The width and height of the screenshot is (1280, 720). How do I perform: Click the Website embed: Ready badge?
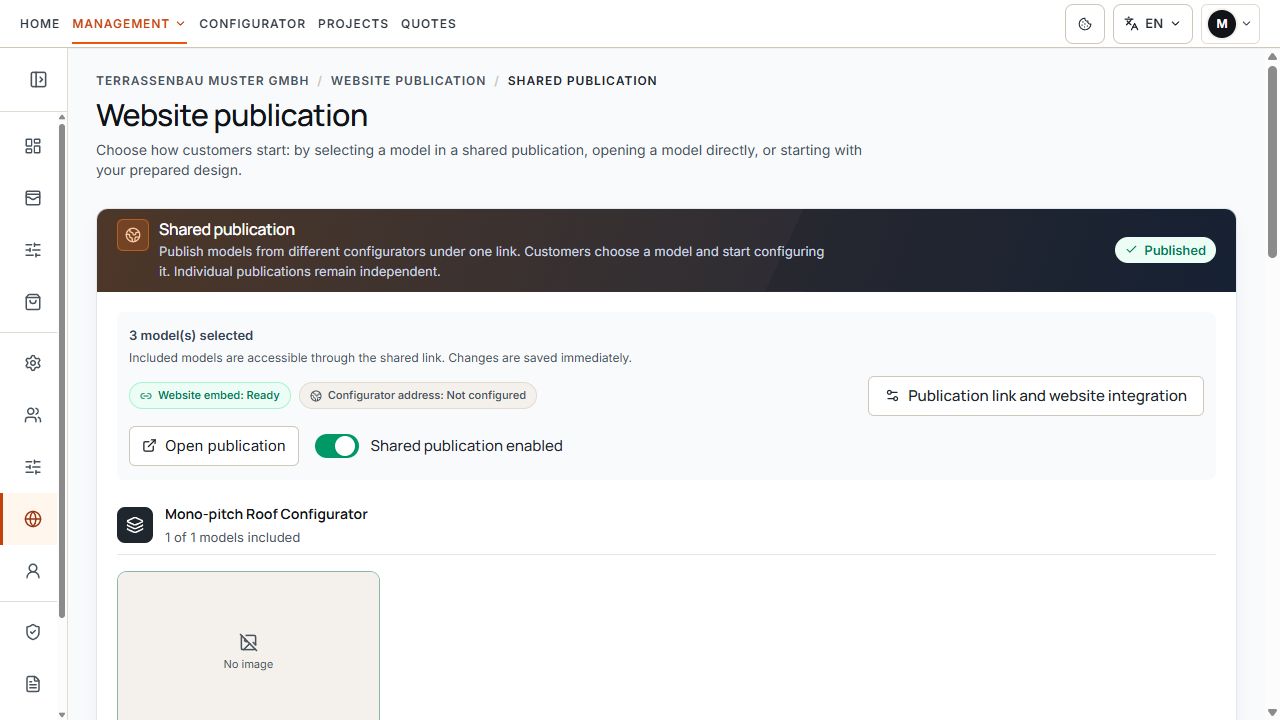coord(210,395)
